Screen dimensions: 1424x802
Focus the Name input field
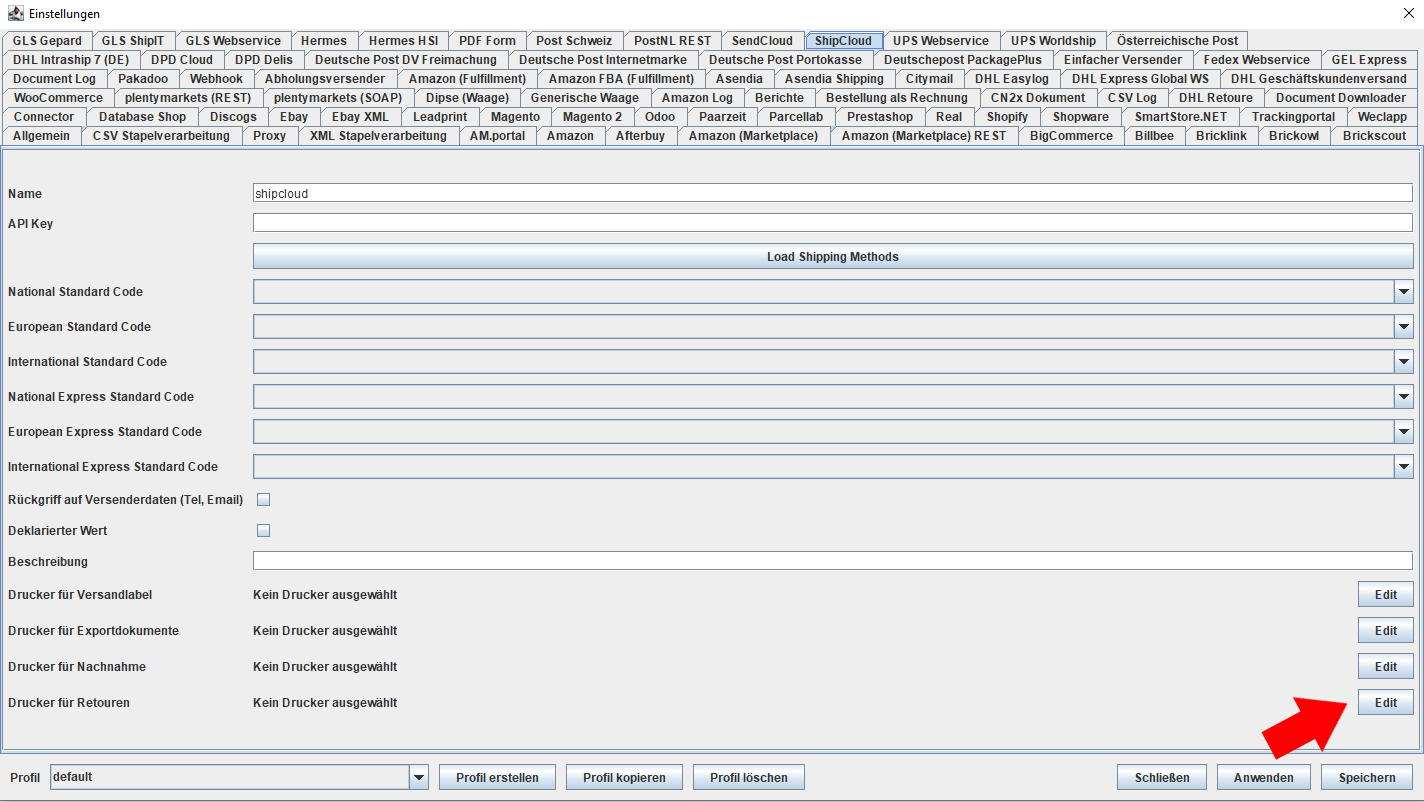pos(833,193)
